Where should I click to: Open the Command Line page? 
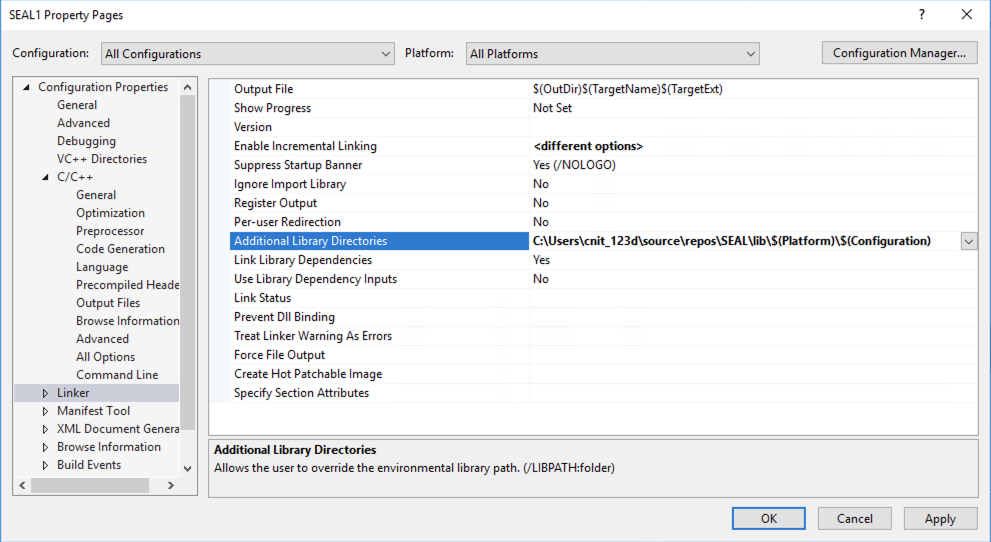pos(117,375)
